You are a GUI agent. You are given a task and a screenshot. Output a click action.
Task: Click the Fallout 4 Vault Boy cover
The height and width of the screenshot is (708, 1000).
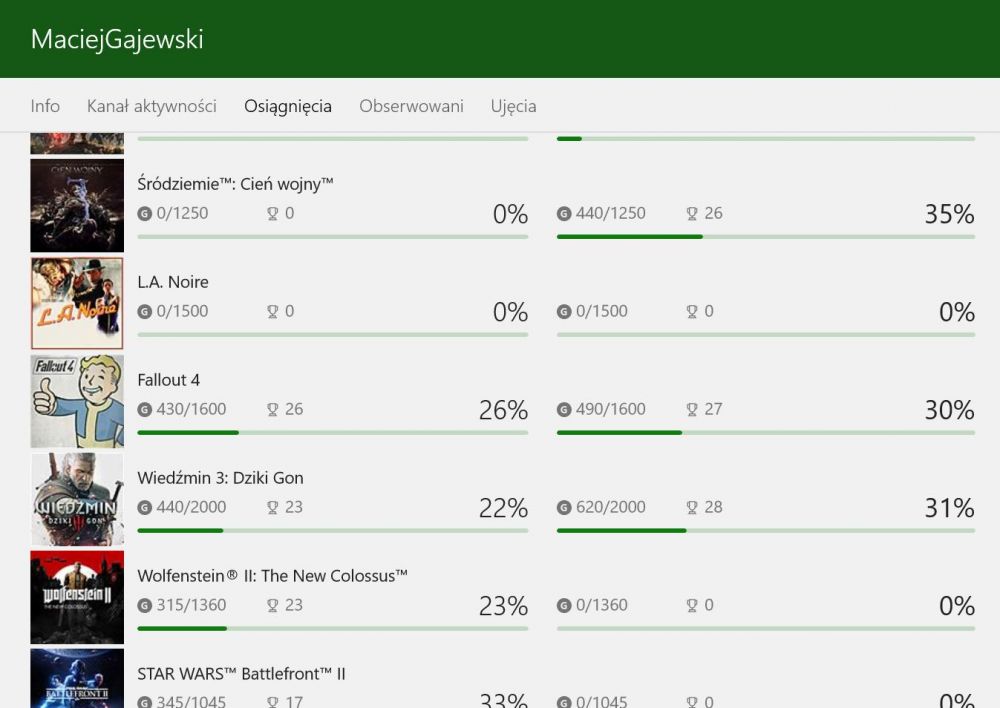tap(77, 401)
